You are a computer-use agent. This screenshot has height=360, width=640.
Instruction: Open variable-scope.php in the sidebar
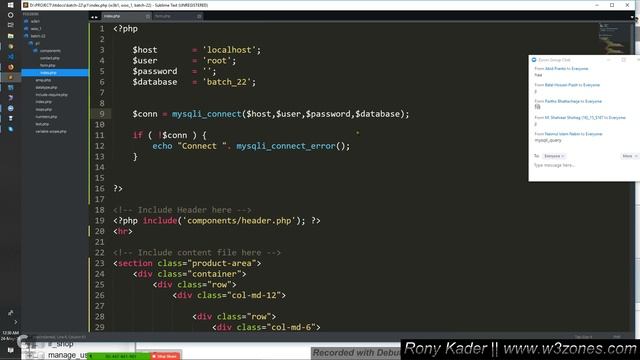click(51, 131)
